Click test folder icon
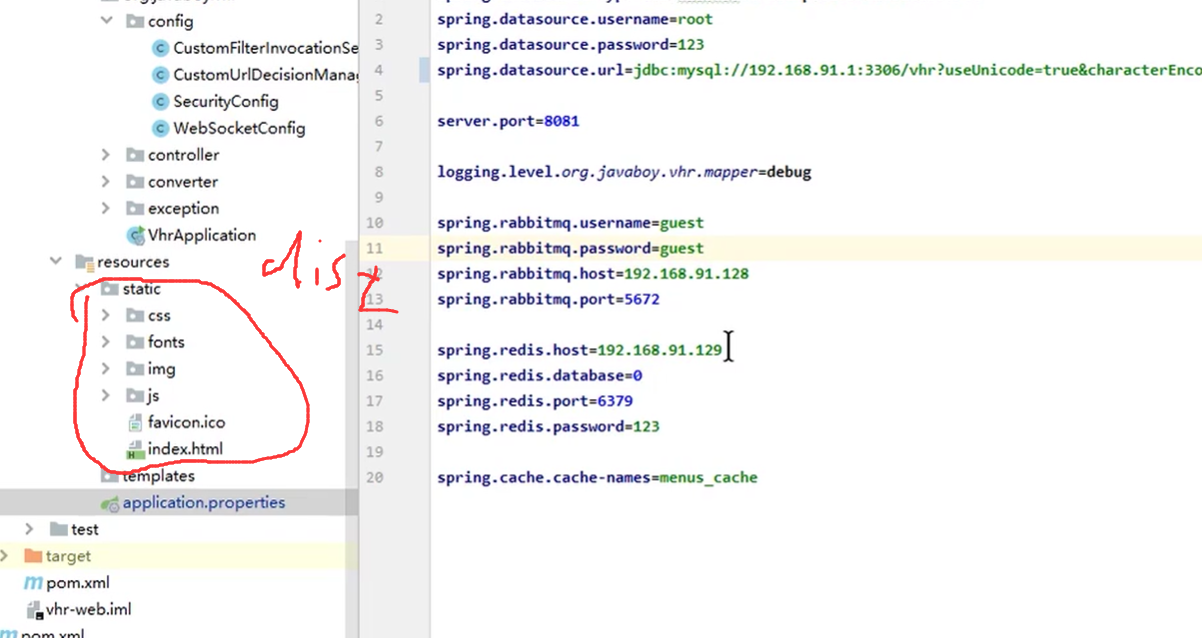 pyautogui.click(x=58, y=529)
